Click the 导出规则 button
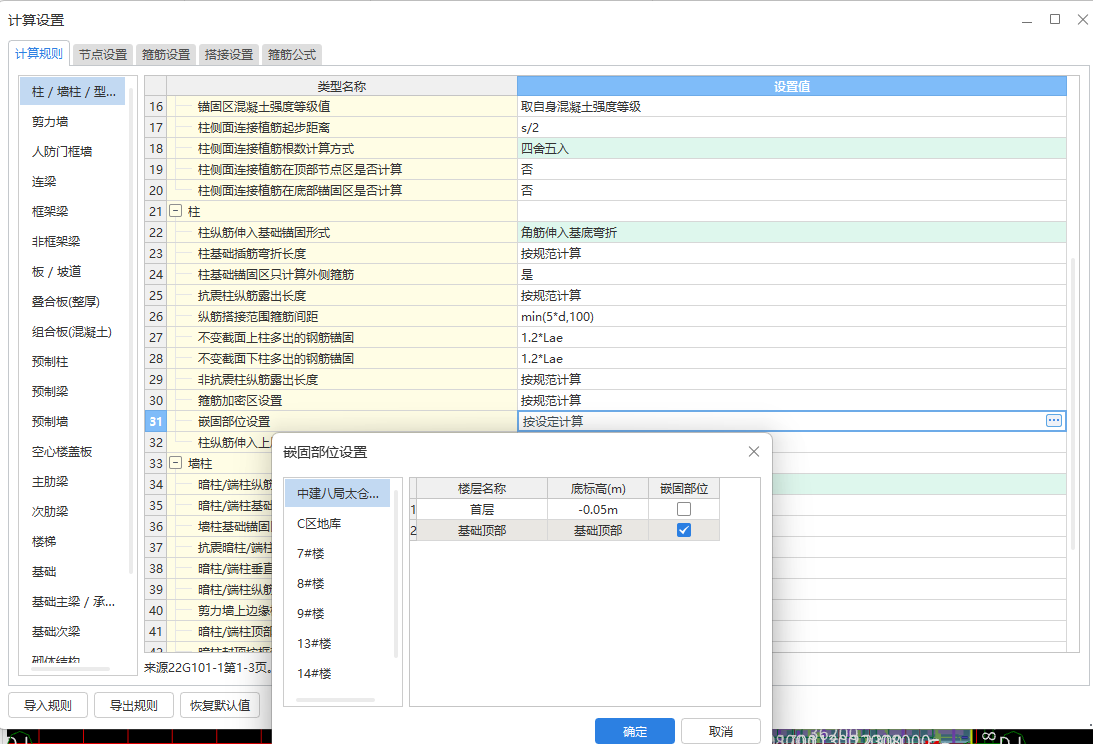The width and height of the screenshot is (1093, 744). click(134, 705)
